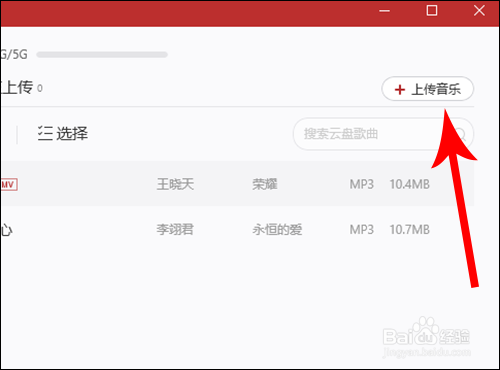Focus the 搜索云盘歌曲 search field
The height and width of the screenshot is (370, 500).
pyautogui.click(x=383, y=134)
